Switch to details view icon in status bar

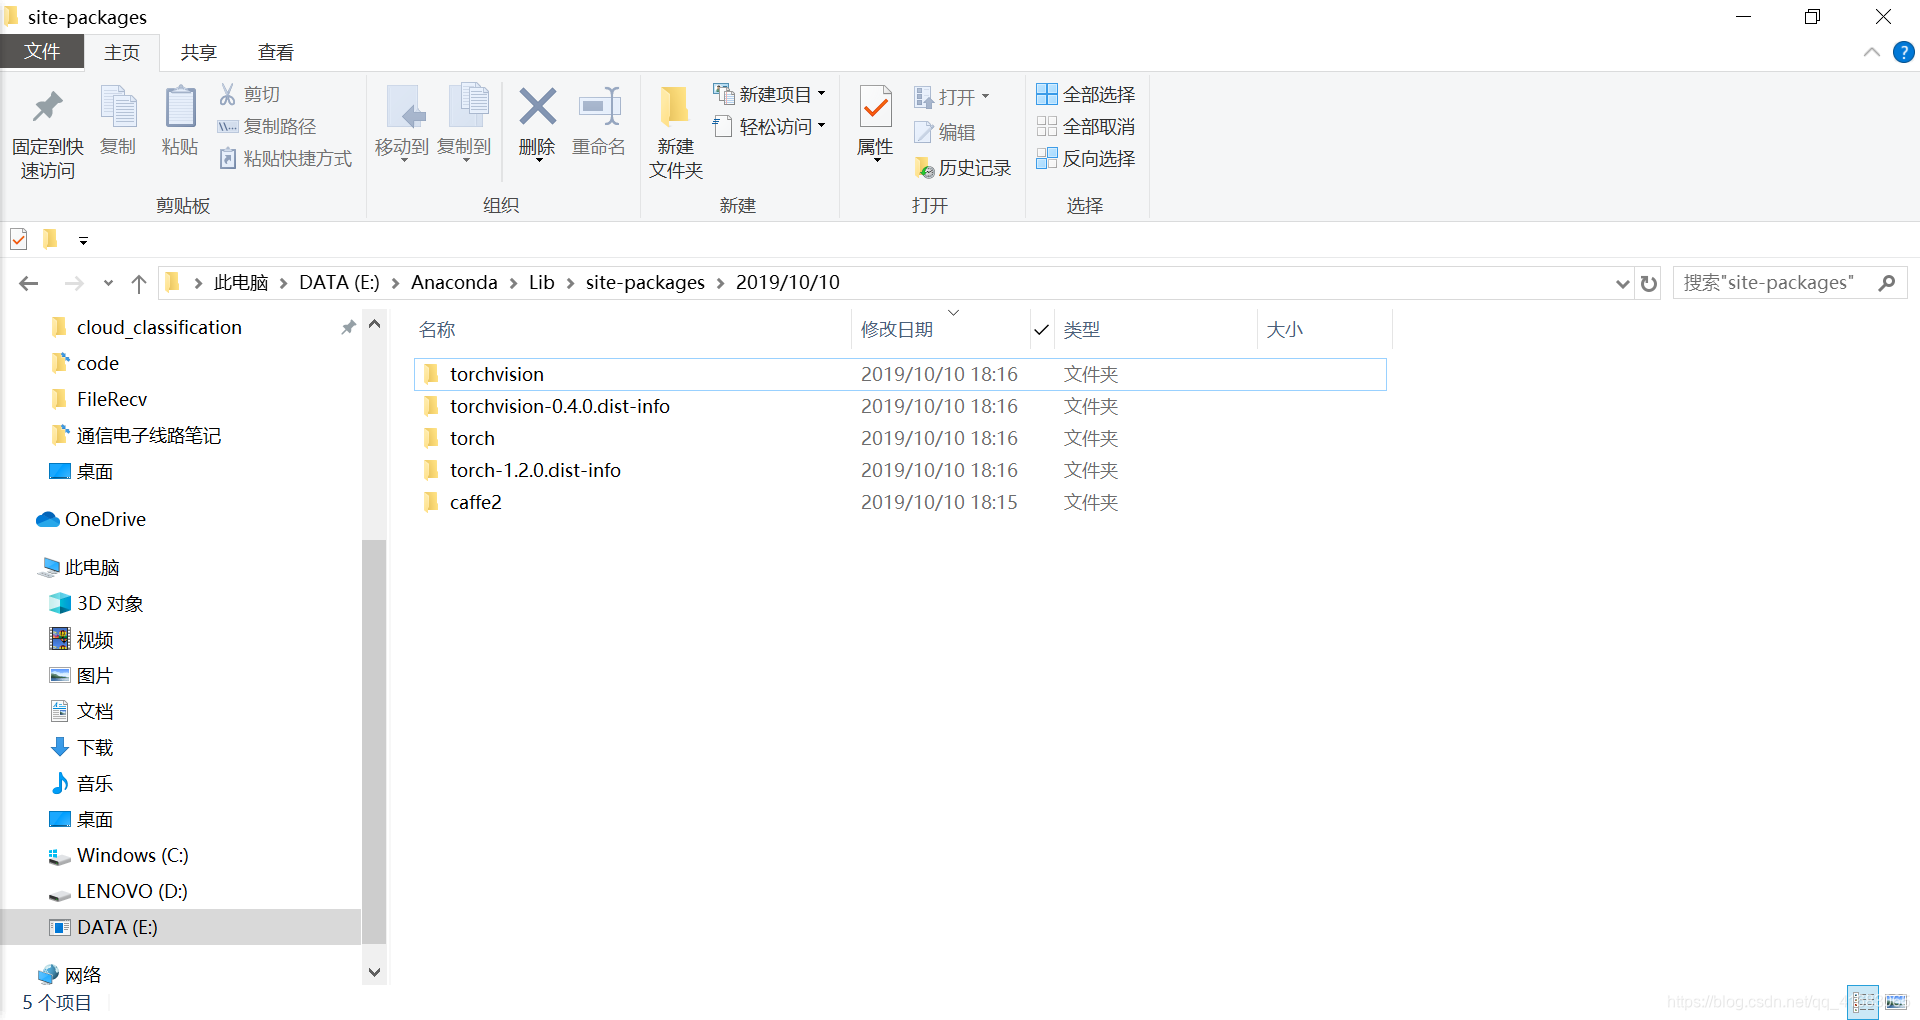(x=1863, y=1002)
